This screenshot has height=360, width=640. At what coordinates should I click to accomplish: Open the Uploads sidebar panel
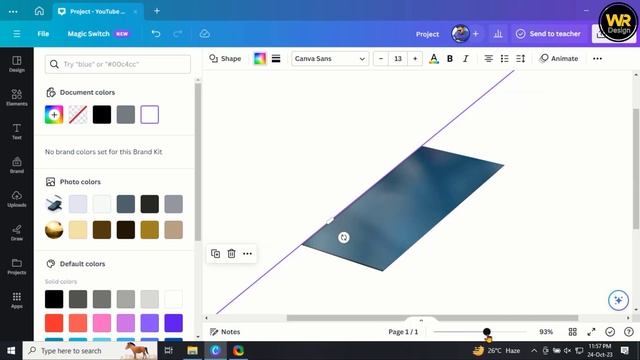coord(17,199)
